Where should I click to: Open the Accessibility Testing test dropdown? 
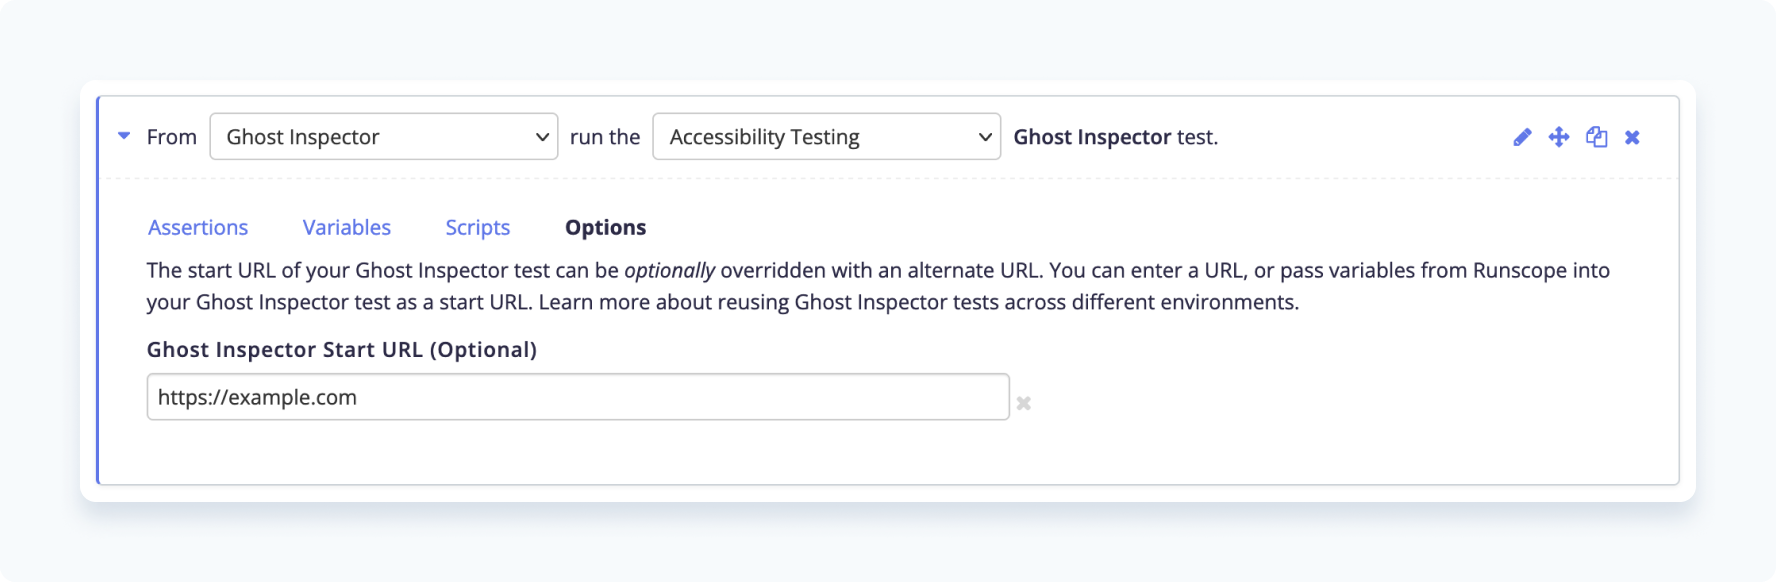pos(826,137)
